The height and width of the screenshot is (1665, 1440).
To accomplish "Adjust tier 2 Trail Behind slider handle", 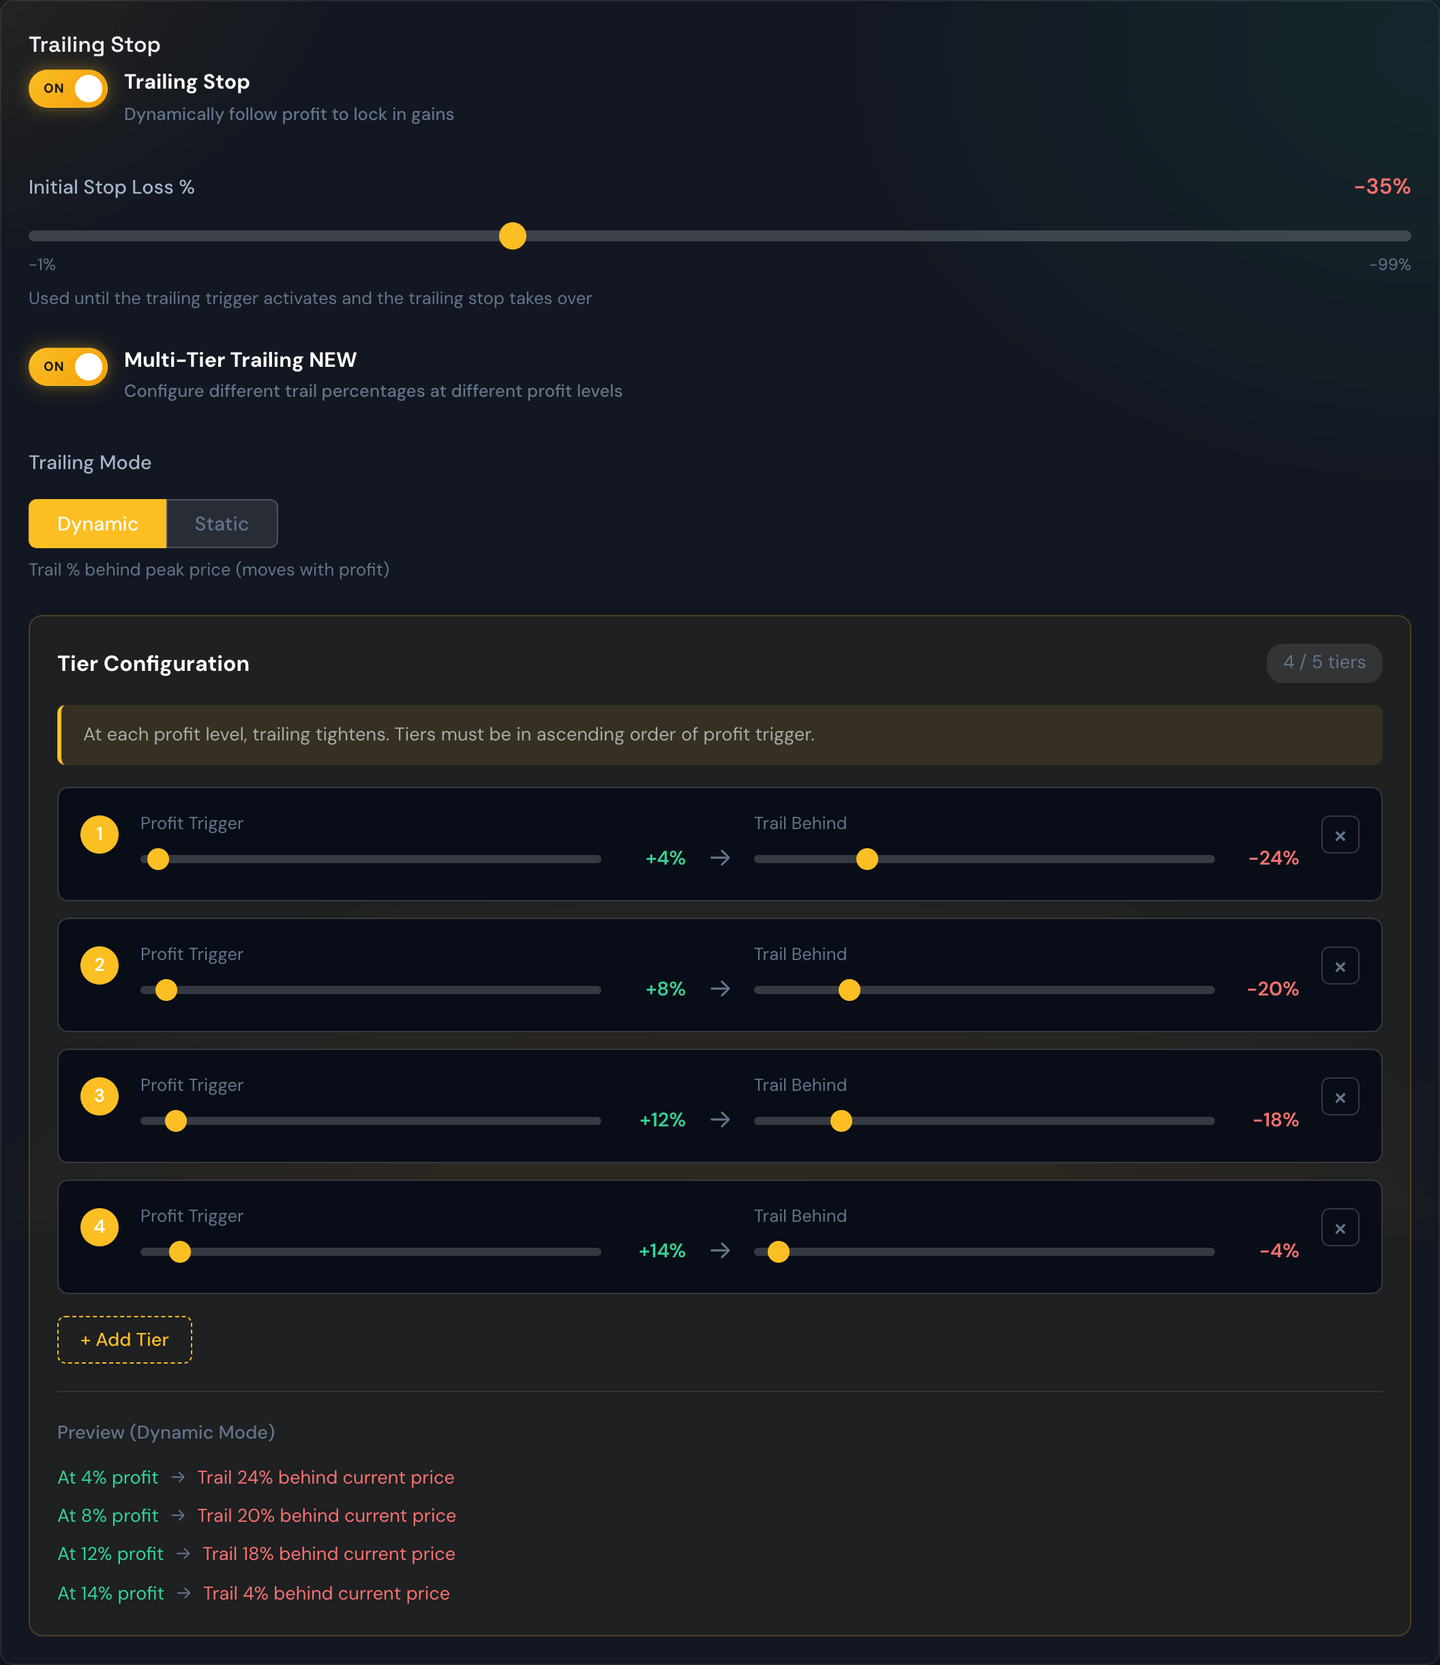I will click(849, 990).
